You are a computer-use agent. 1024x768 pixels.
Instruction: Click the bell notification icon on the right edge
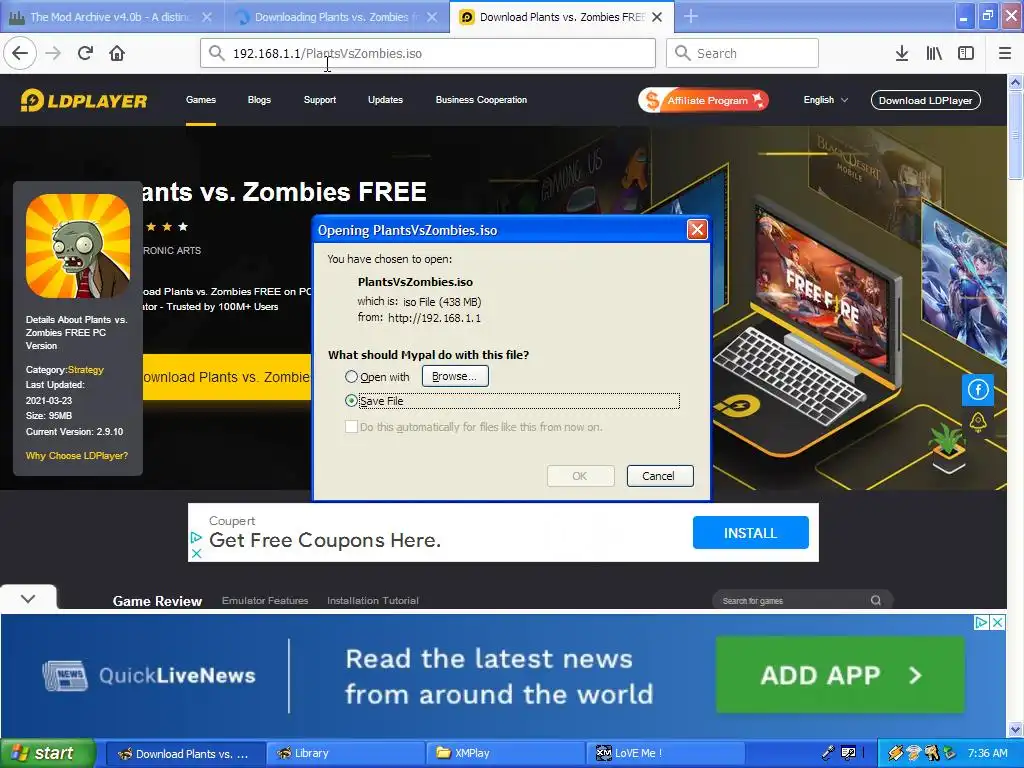click(978, 422)
